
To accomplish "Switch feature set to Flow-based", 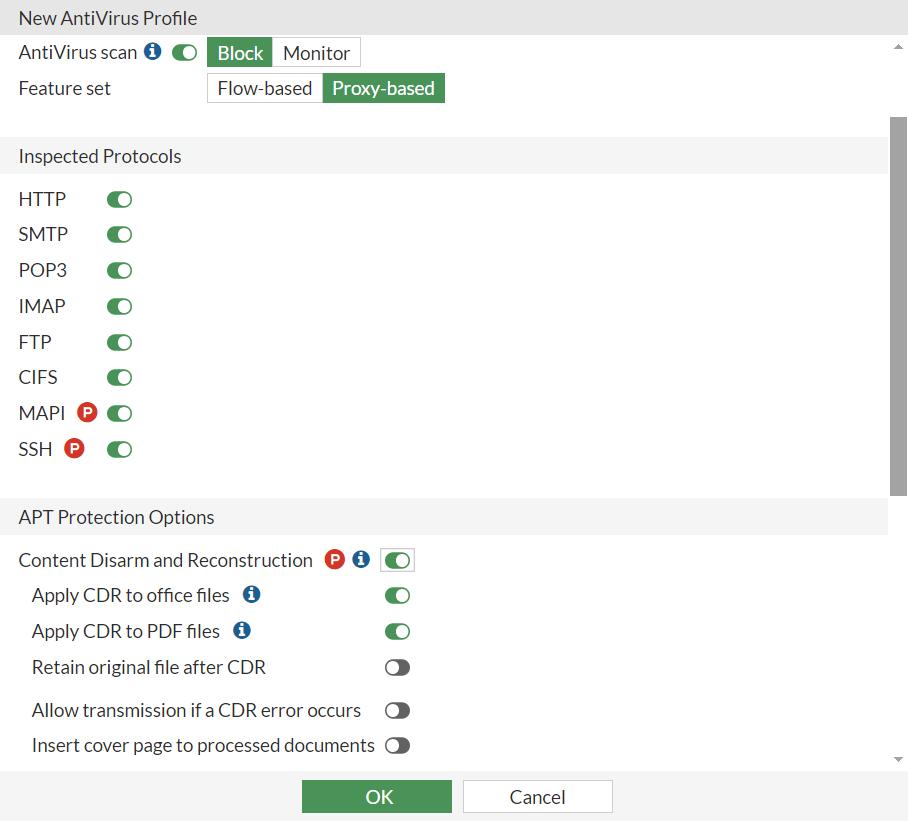I will [x=265, y=88].
